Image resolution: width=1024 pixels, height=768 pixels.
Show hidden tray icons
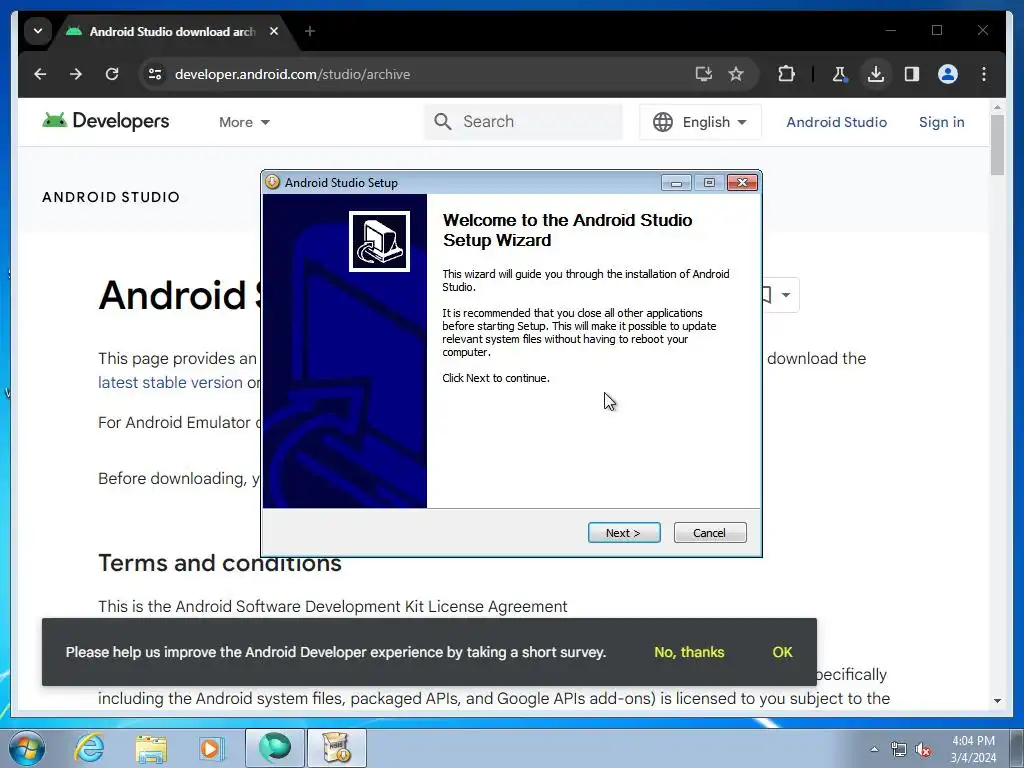(874, 749)
